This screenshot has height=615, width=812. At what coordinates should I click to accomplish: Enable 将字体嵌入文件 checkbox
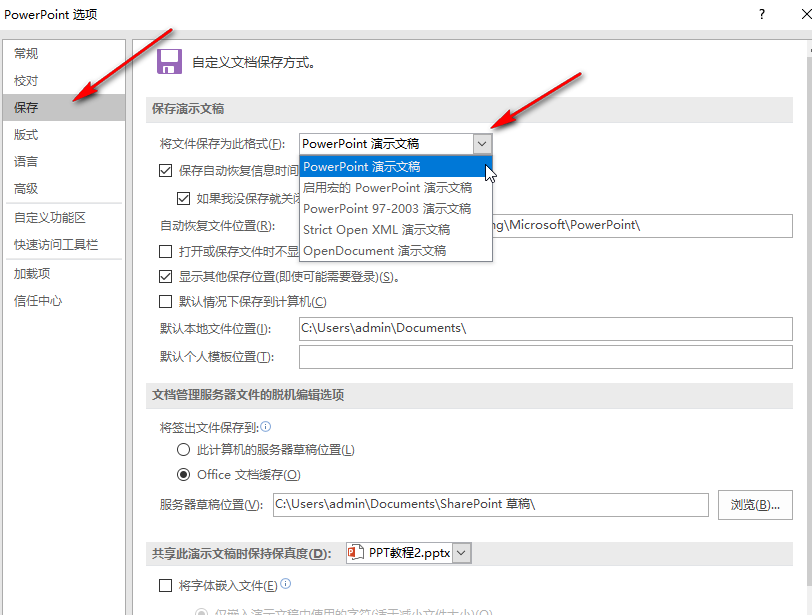(166, 585)
